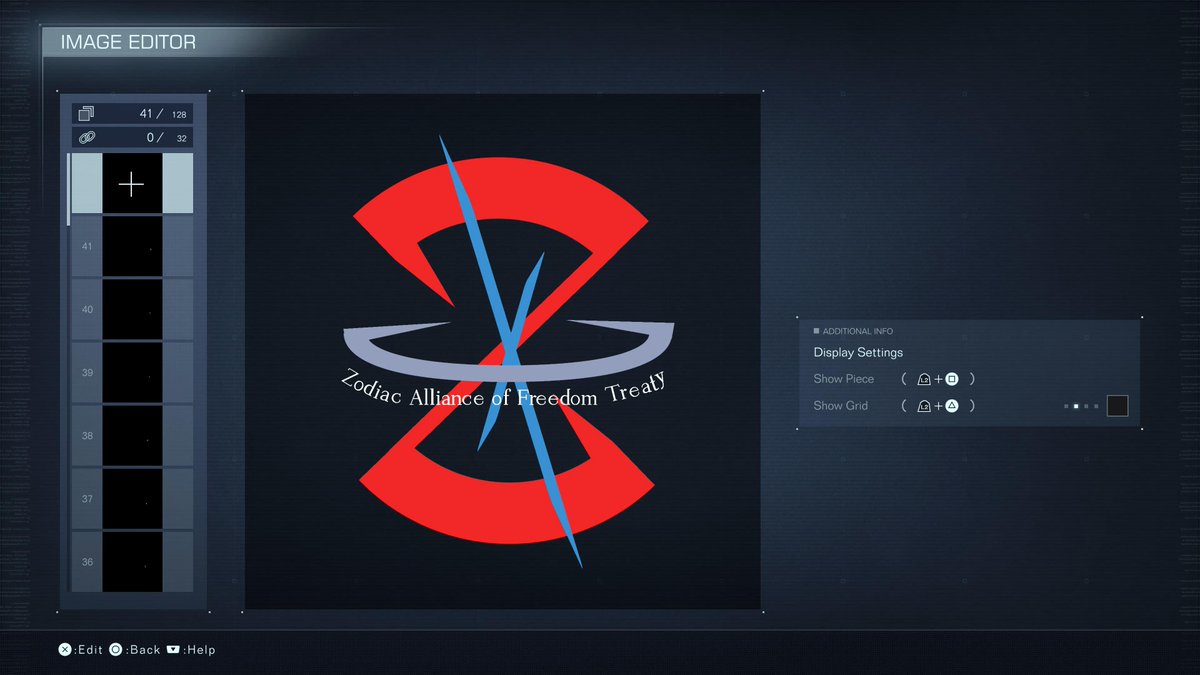Select layer 39 thumbnail
1200x675 pixels.
[132, 372]
